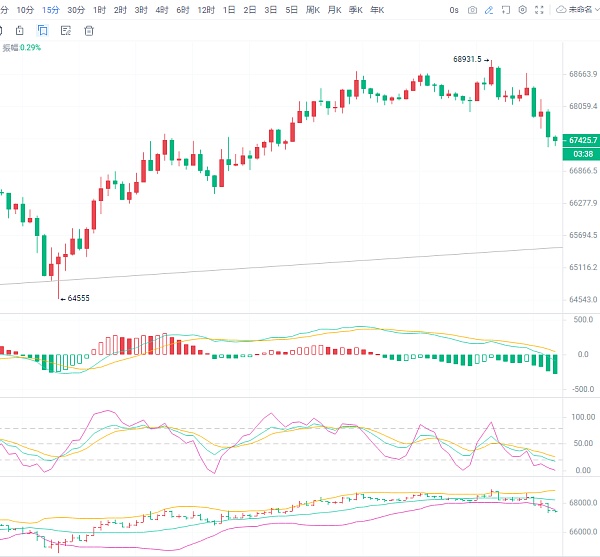The height and width of the screenshot is (557, 600).
Task: Click the edit note icon in second toolbar row
Action: click(x=66, y=30)
